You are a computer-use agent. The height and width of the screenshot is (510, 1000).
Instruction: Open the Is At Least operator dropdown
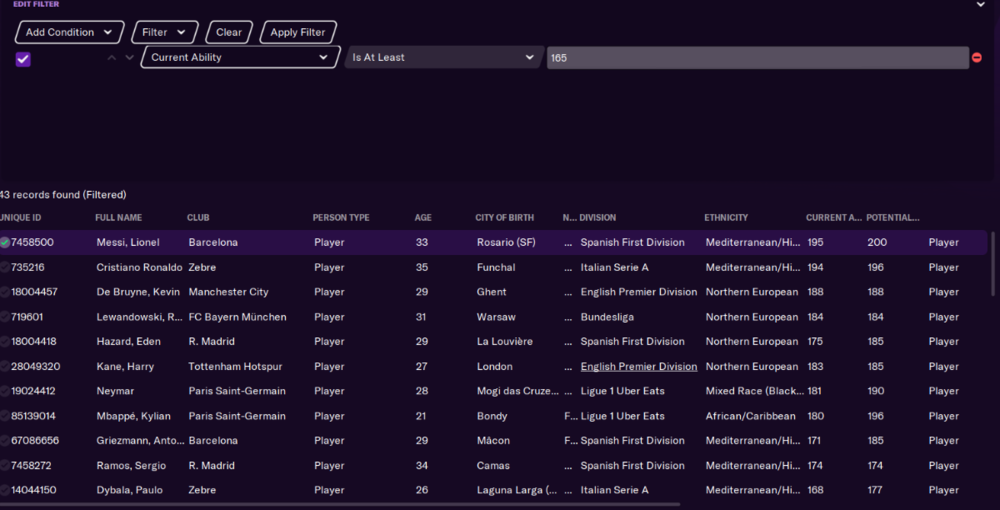pos(443,57)
